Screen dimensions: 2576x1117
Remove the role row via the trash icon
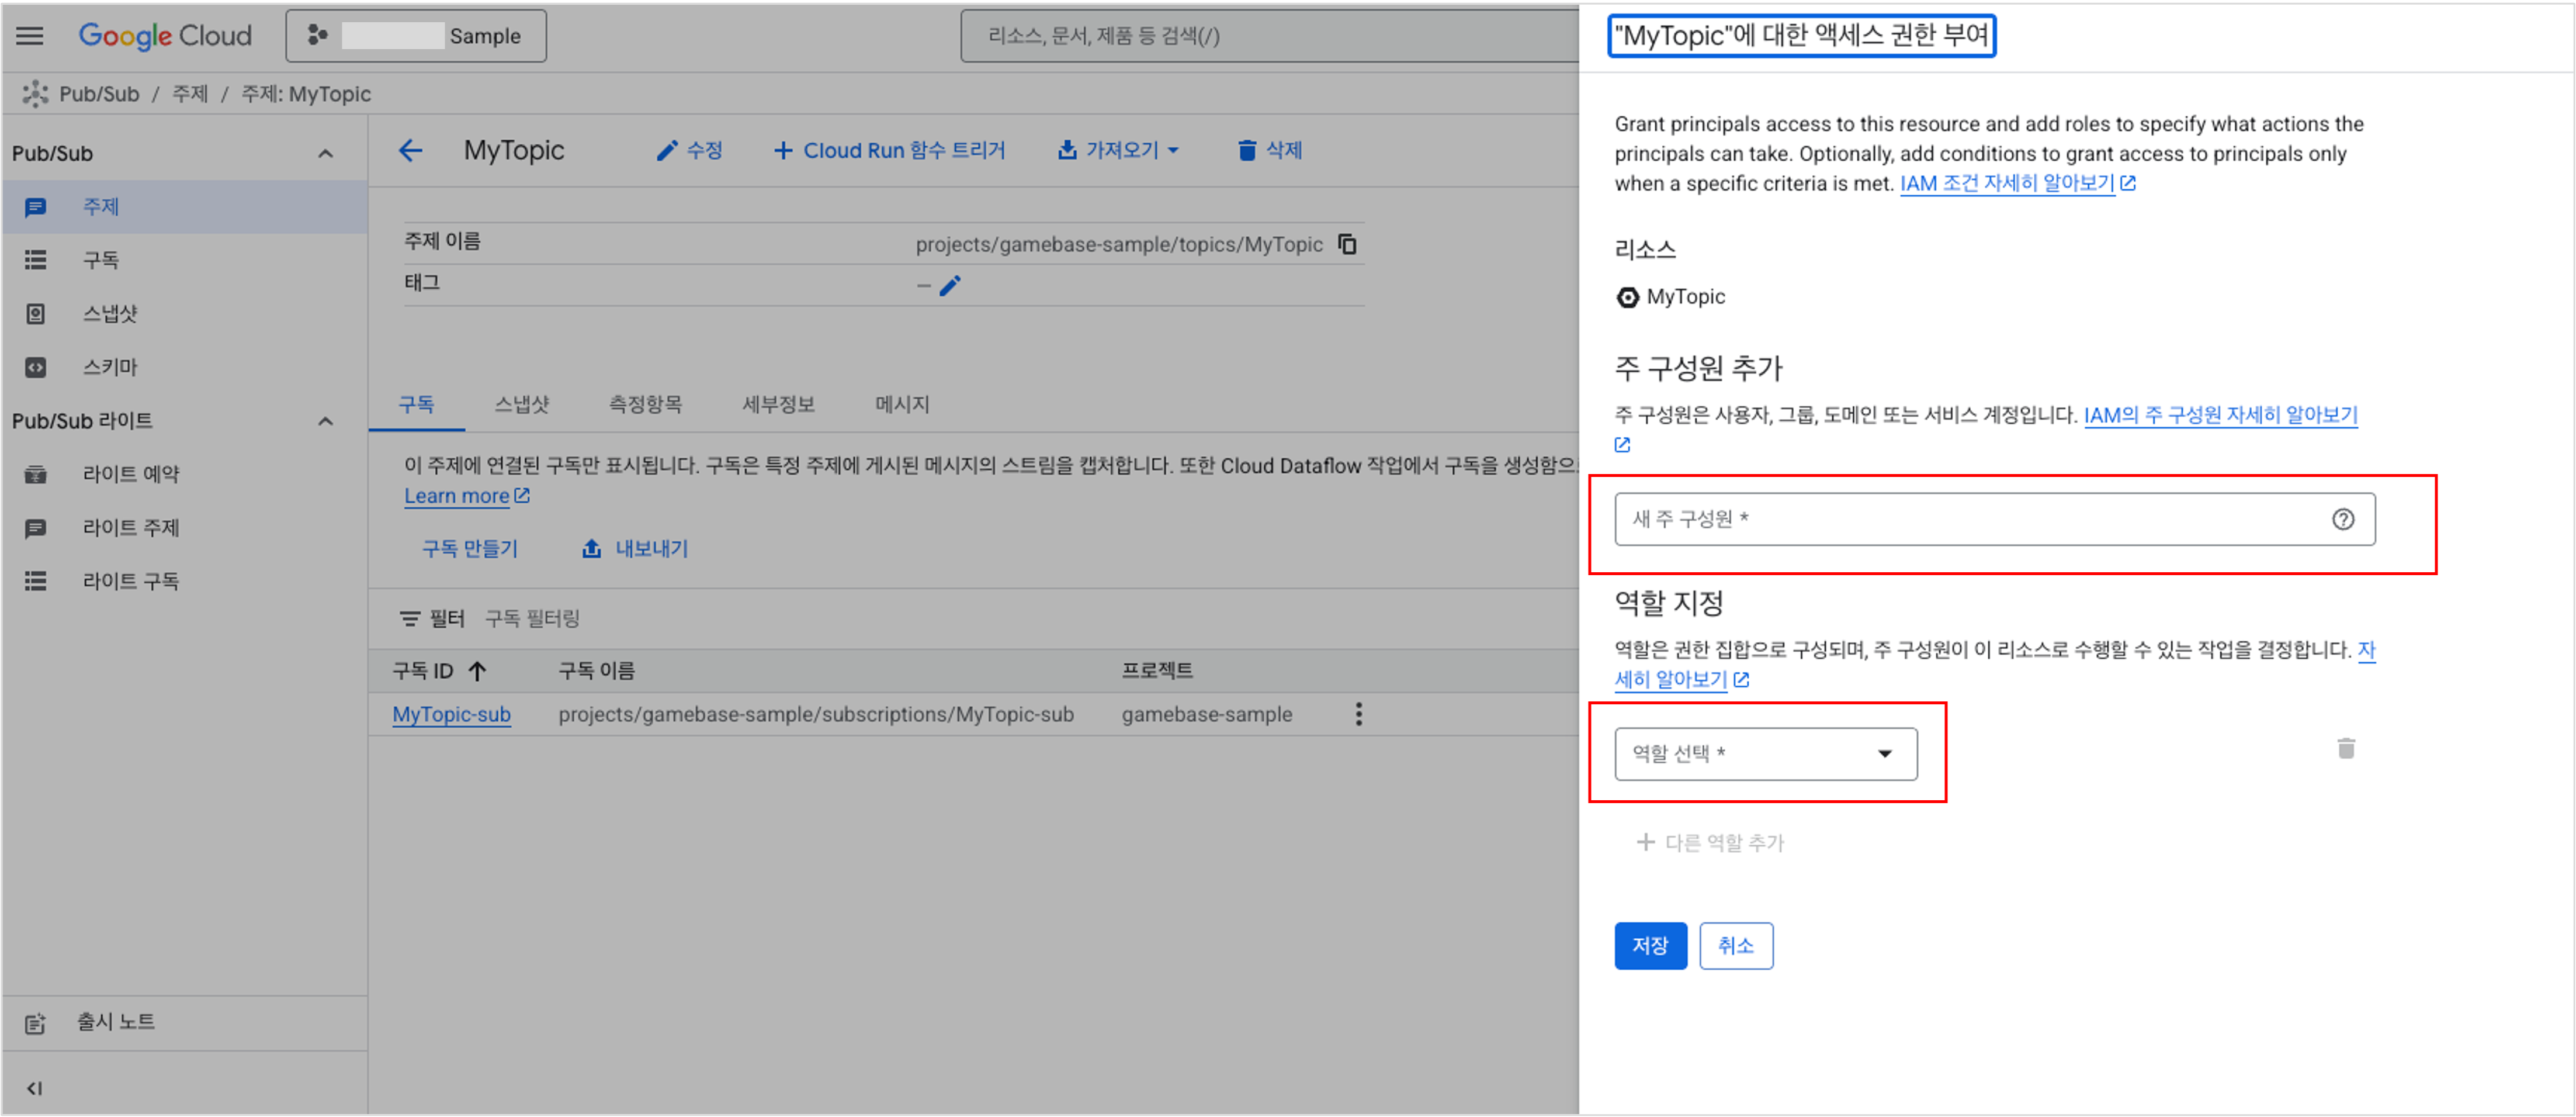point(2347,749)
